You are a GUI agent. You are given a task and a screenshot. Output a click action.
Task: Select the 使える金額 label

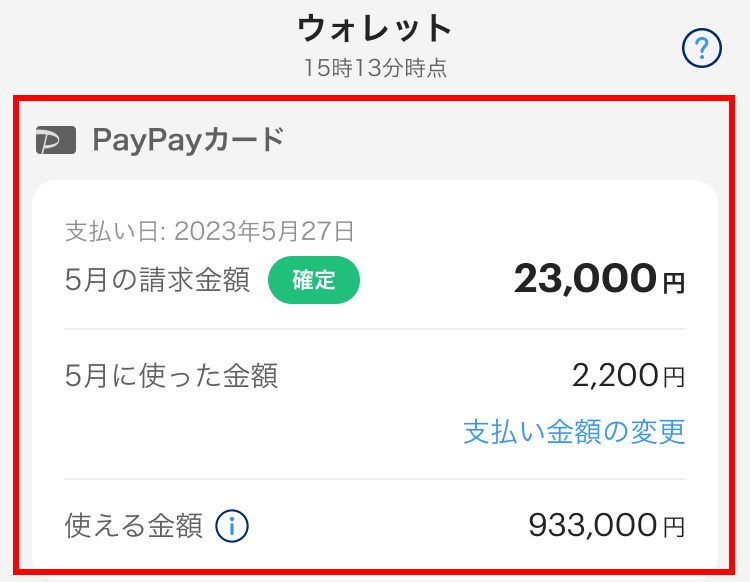pyautogui.click(x=133, y=526)
